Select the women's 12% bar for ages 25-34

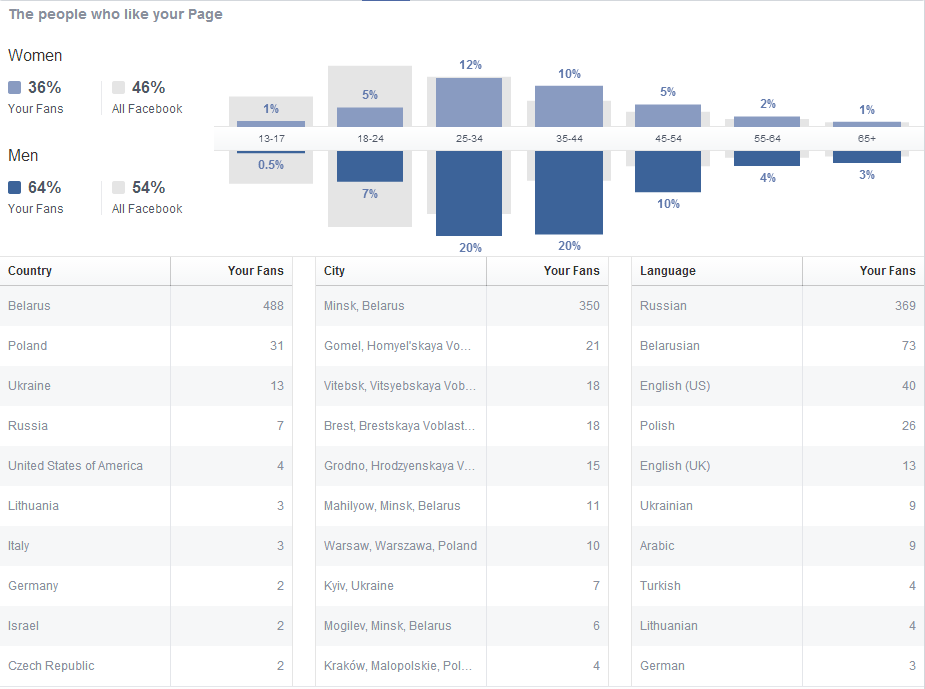469,101
